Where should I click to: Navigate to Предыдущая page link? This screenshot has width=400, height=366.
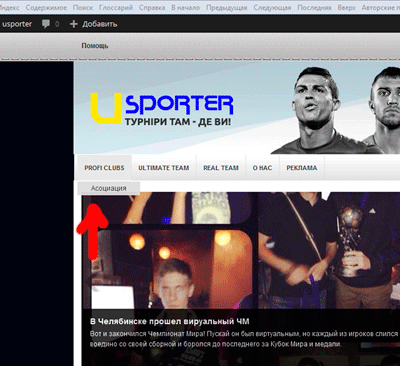coord(227,7)
